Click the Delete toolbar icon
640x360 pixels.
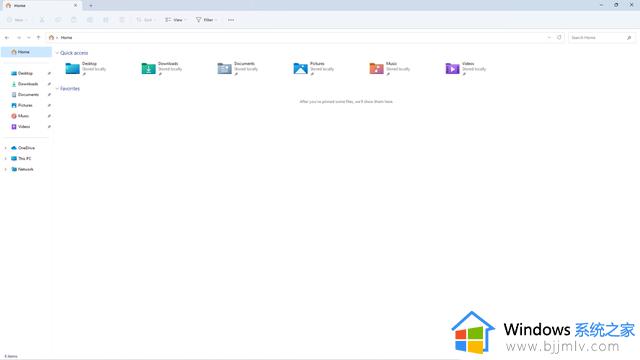pyautogui.click(x=122, y=20)
